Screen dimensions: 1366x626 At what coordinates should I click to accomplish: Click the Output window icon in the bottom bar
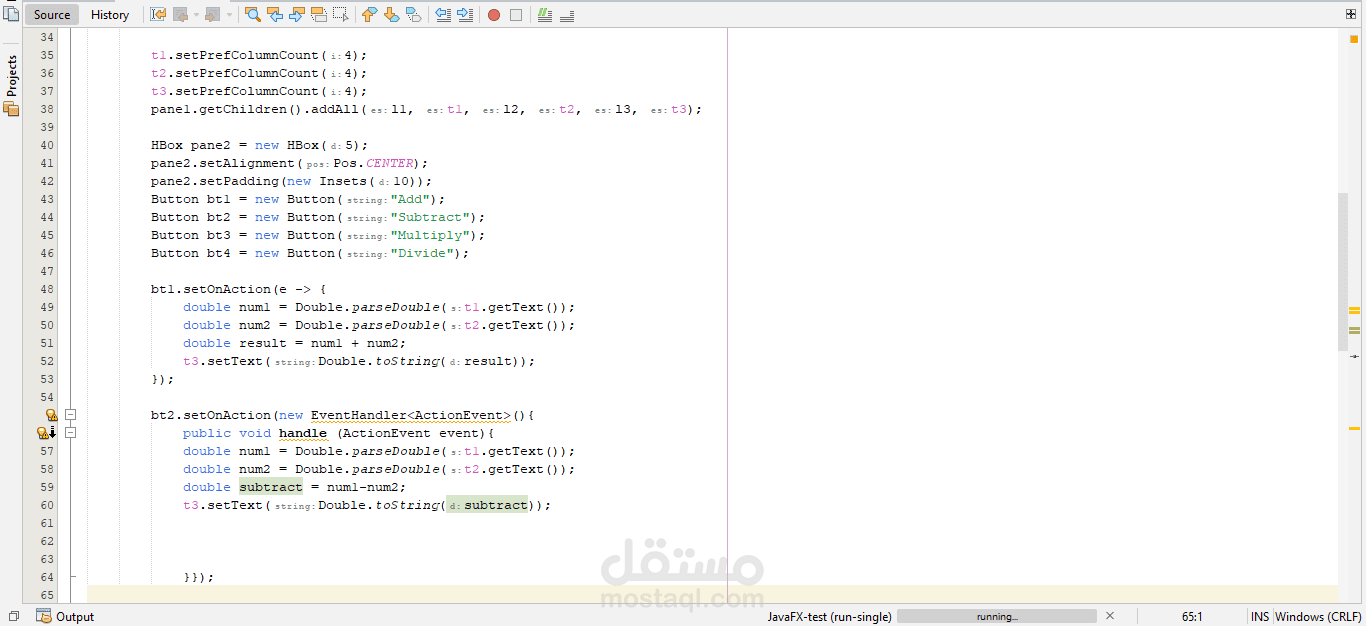click(44, 616)
